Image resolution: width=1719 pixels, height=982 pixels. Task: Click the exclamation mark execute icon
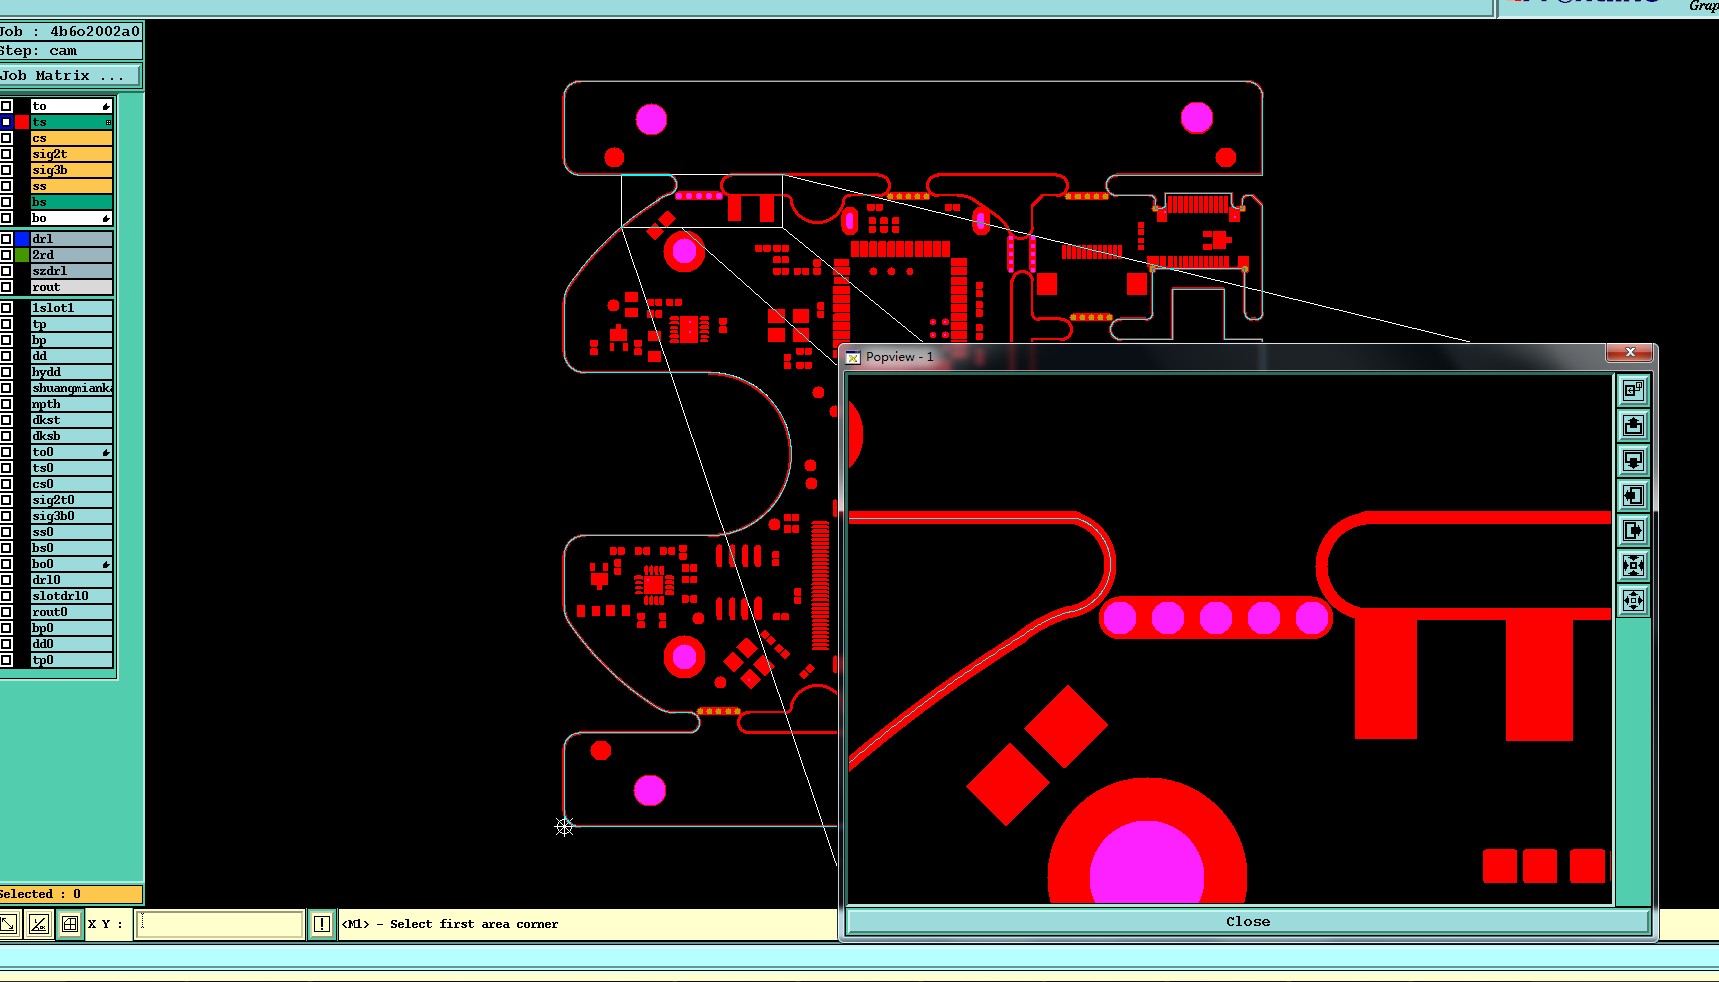point(321,924)
